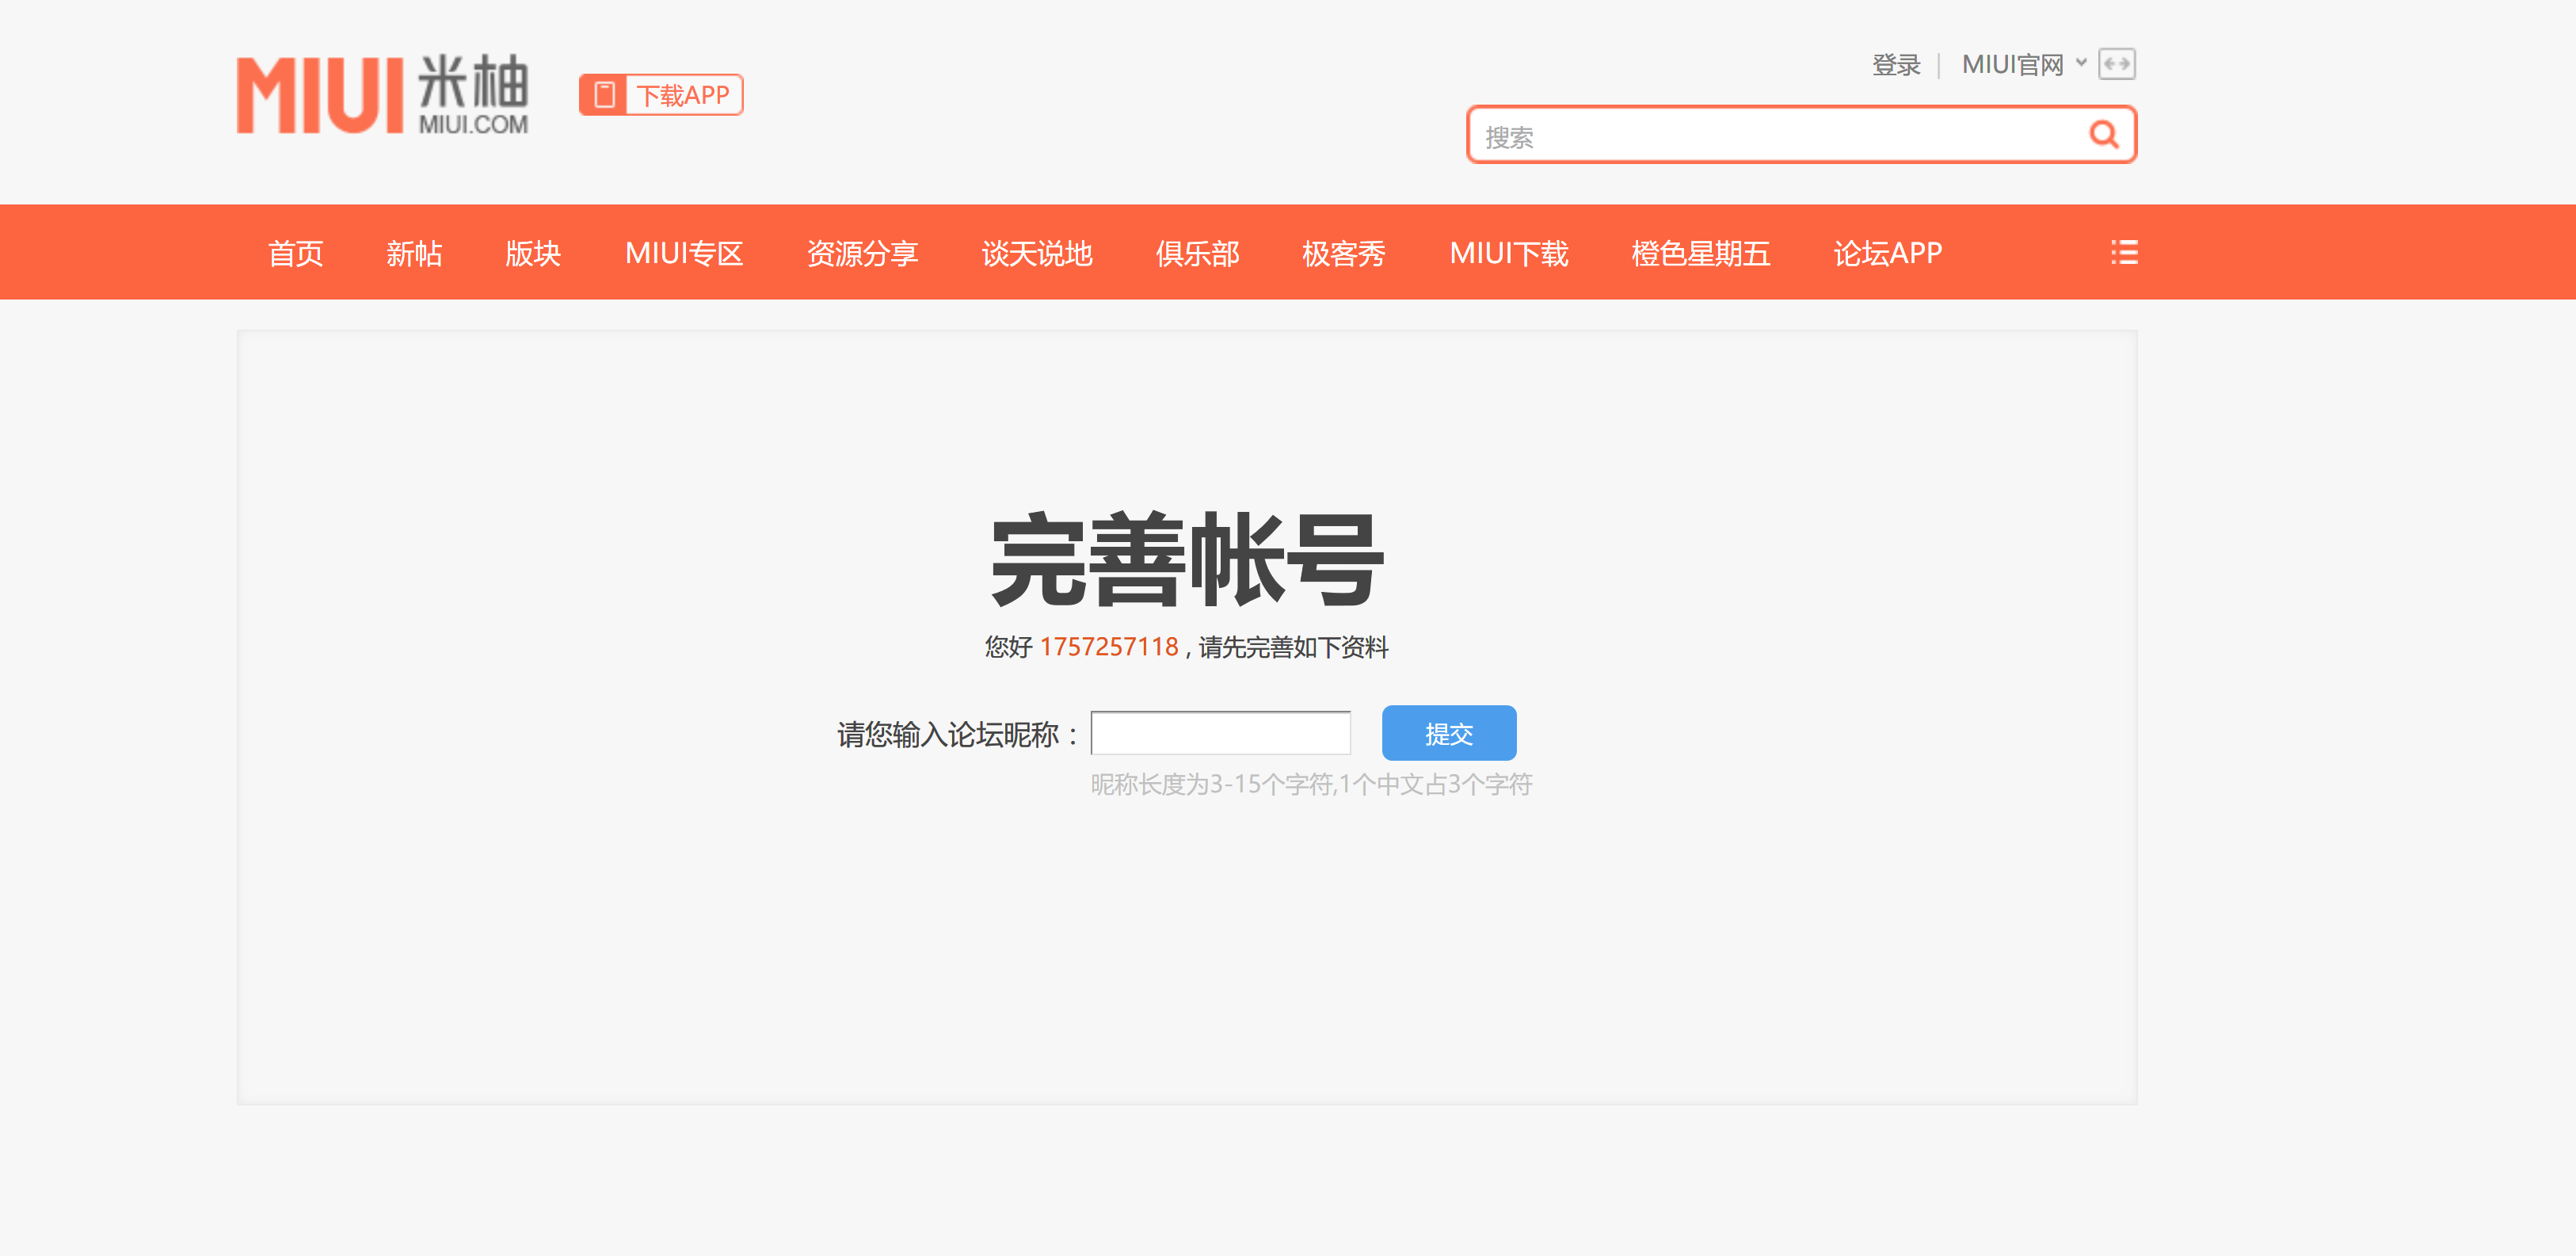Open the MIUI专区 section
The height and width of the screenshot is (1256, 2576).
click(684, 253)
